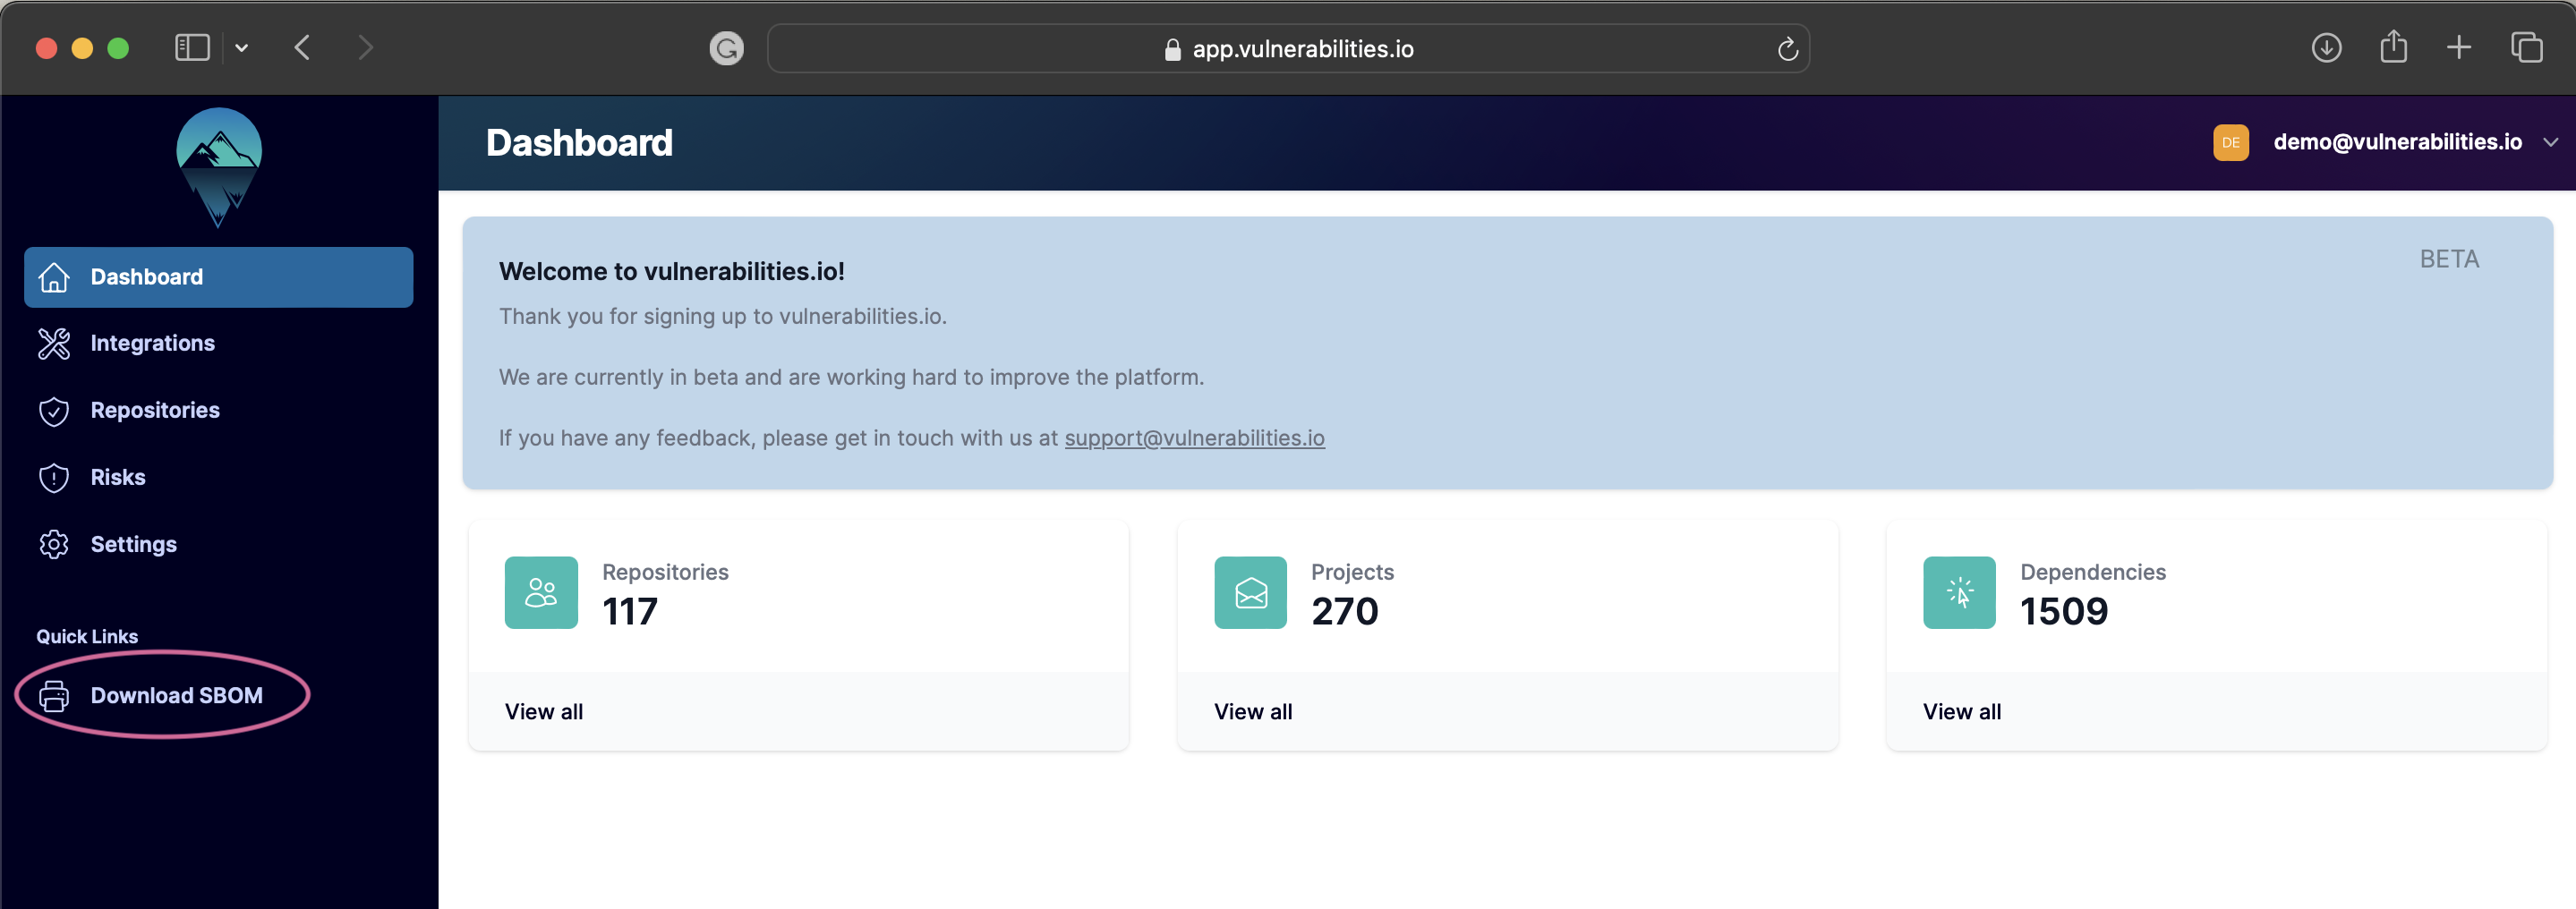Go back with the browser arrow

tap(303, 48)
